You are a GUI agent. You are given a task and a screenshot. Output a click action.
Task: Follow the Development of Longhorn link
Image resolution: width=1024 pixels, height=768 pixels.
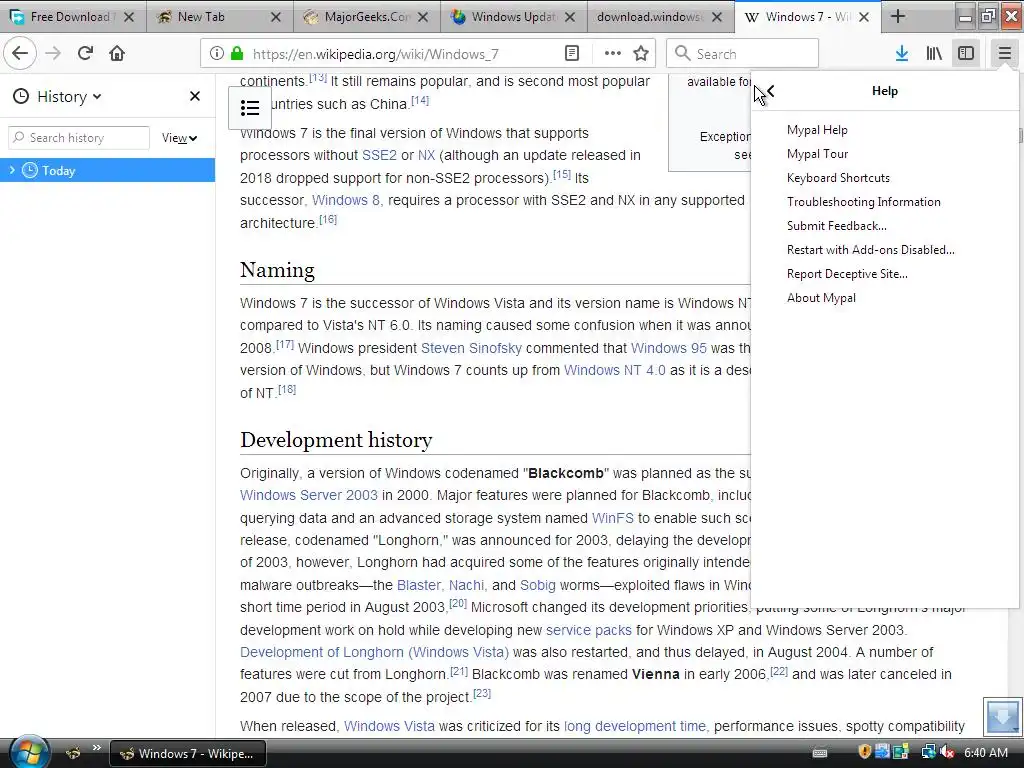[x=374, y=652]
